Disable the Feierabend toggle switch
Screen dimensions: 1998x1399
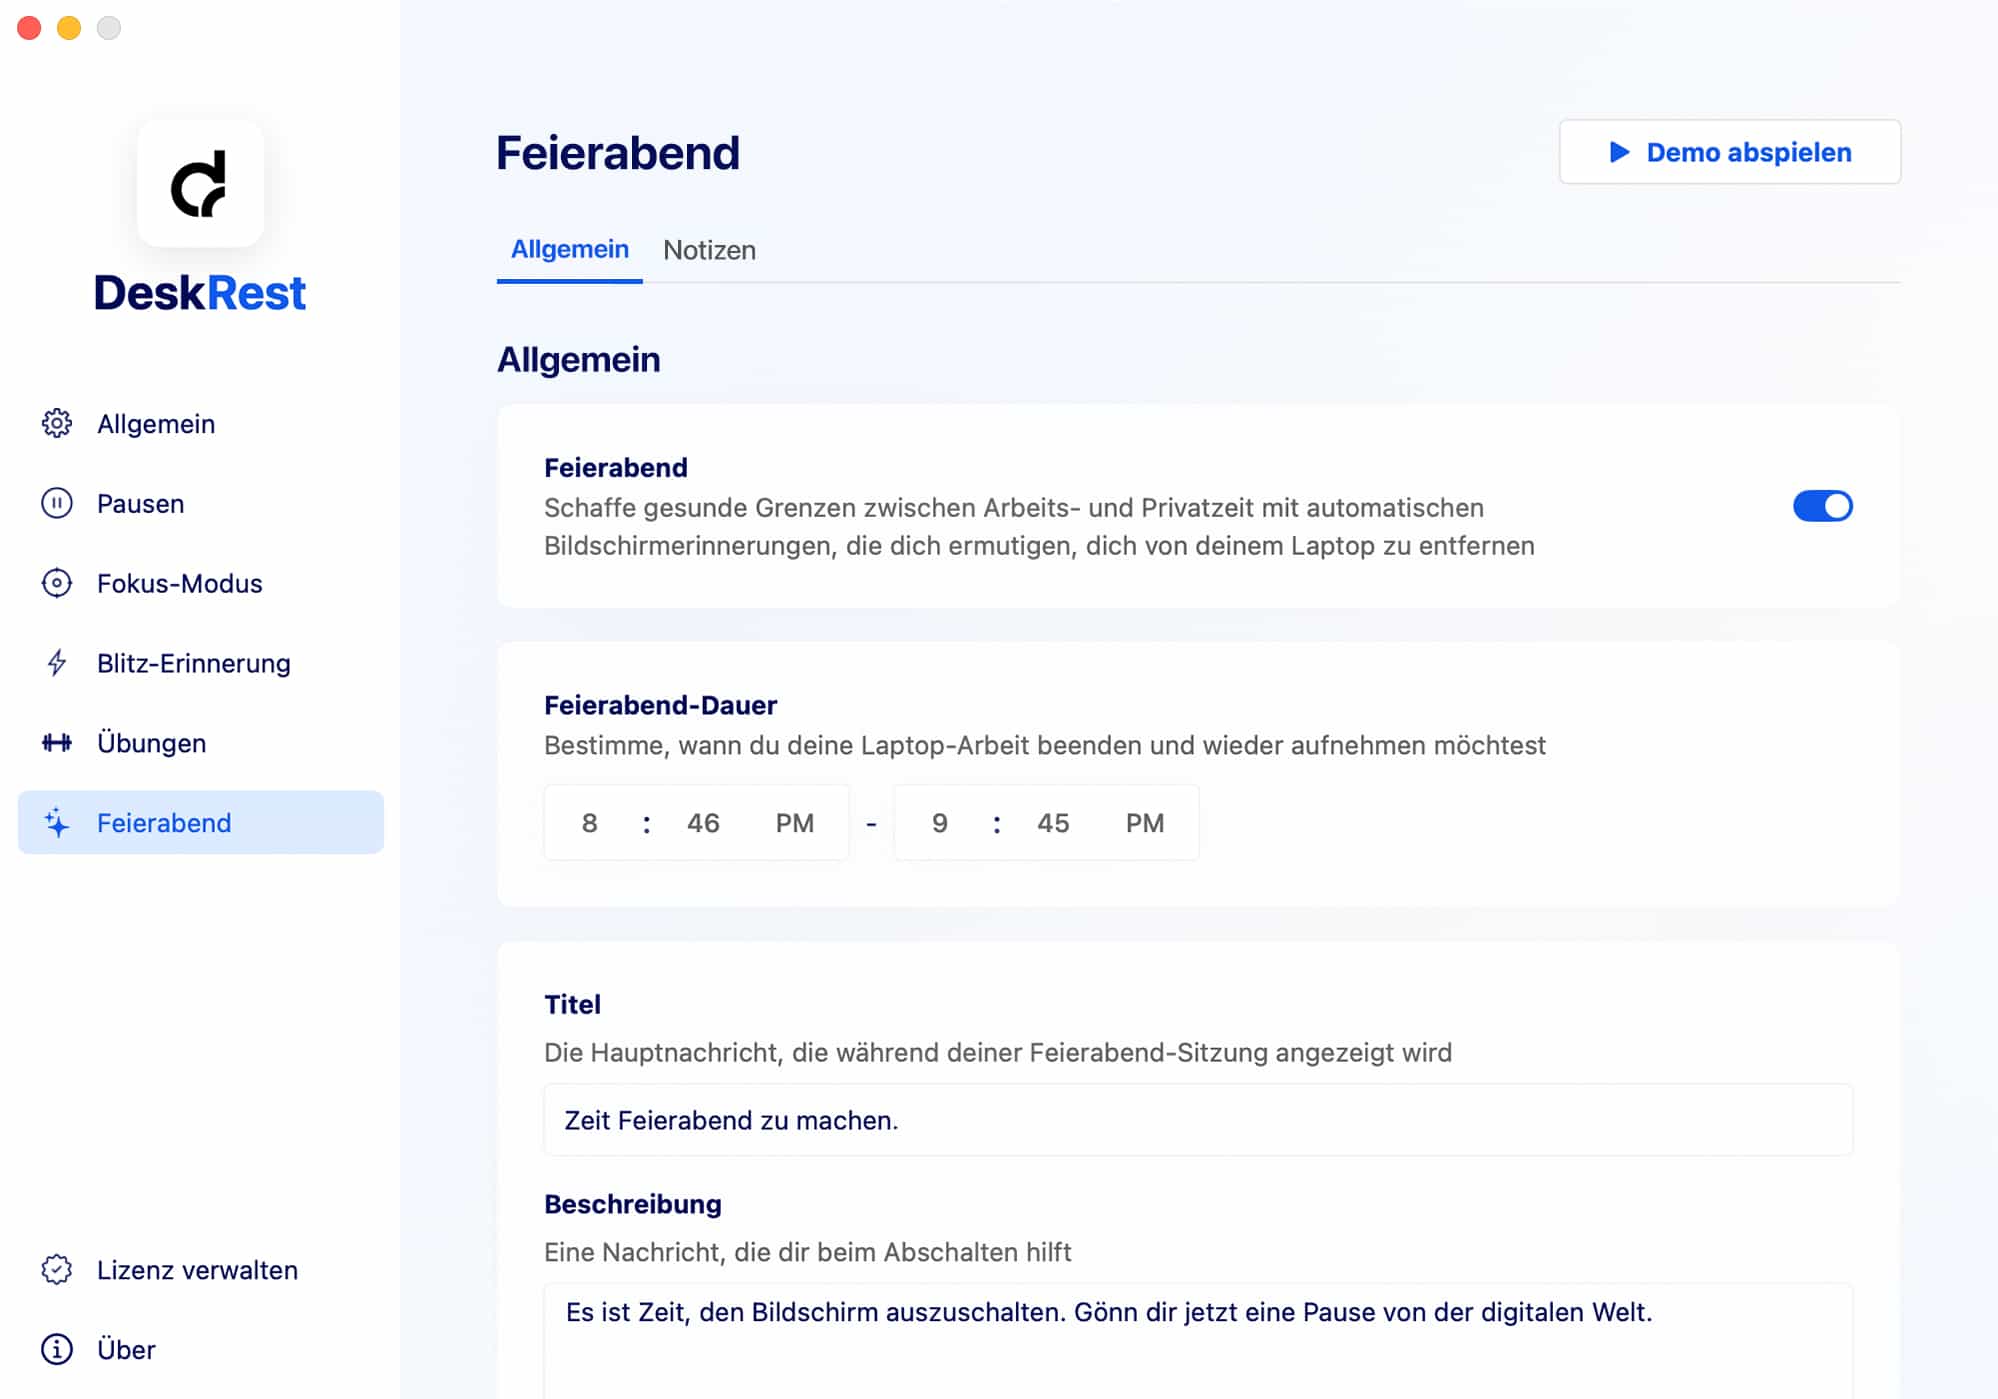(1822, 506)
